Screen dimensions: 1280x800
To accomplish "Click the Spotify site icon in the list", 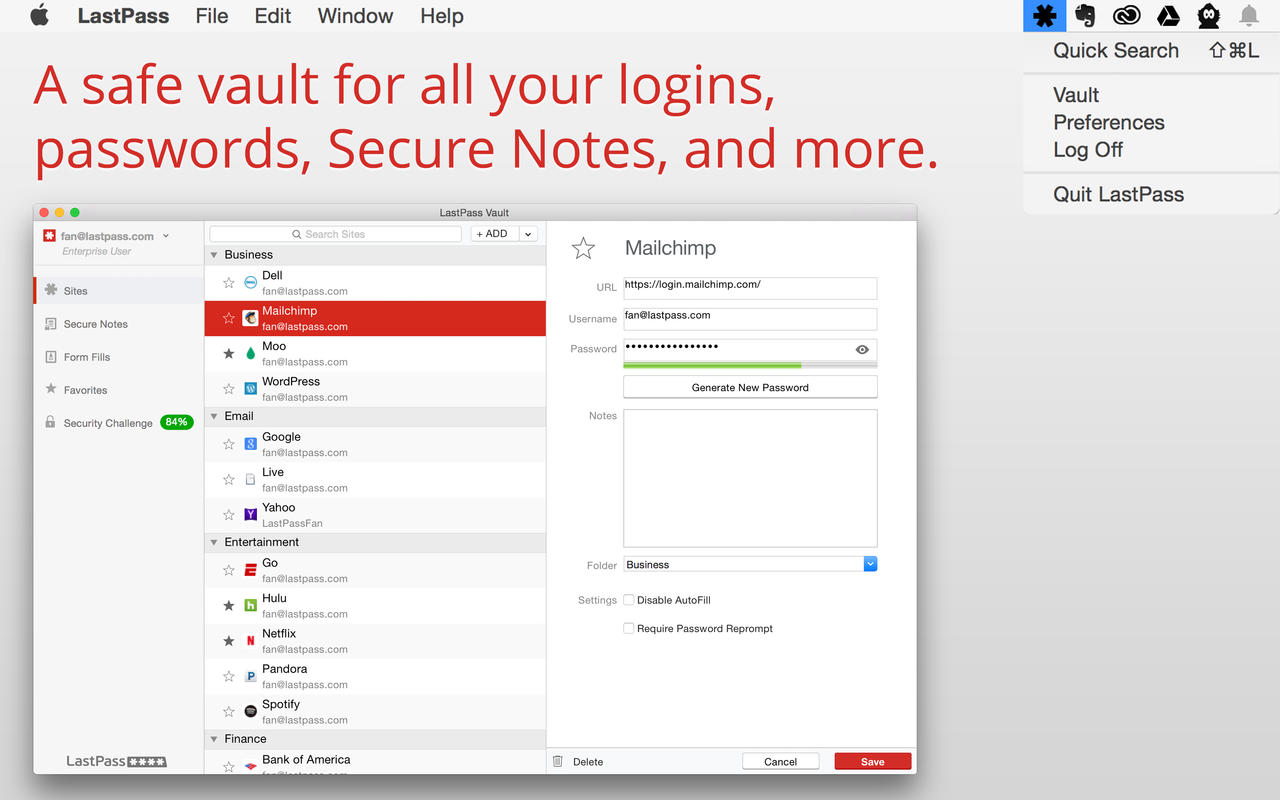I will 250,711.
